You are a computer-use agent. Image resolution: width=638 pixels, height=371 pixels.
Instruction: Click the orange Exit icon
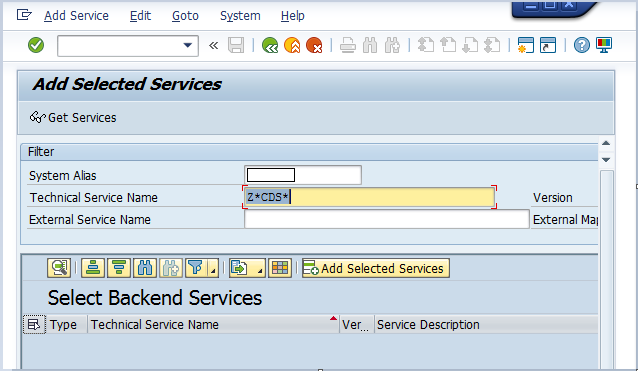tap(292, 45)
